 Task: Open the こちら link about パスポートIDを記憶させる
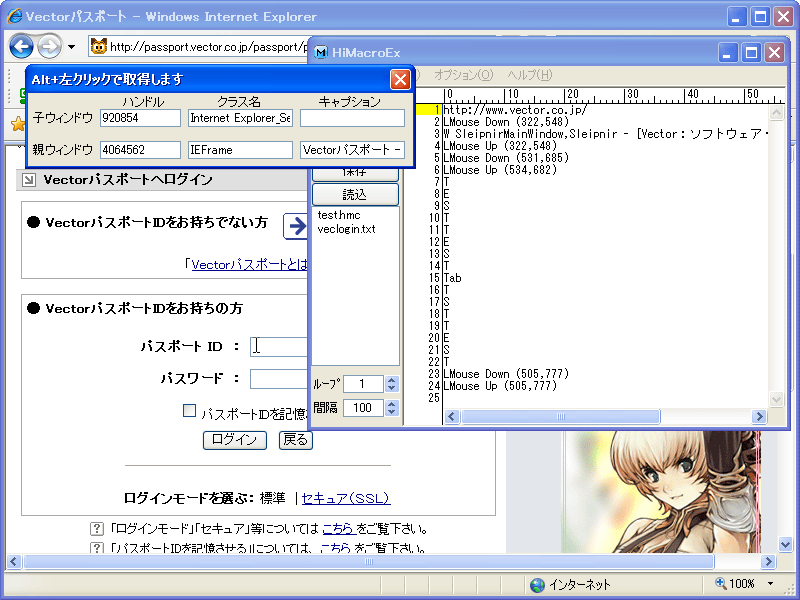[335, 548]
